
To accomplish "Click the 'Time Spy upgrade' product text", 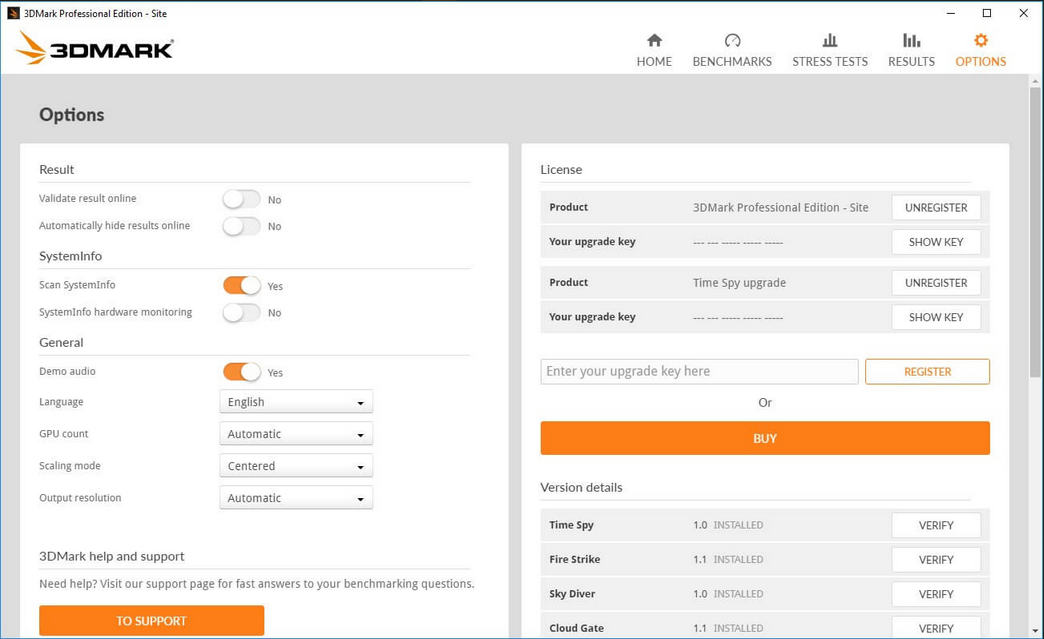I will click(x=739, y=283).
